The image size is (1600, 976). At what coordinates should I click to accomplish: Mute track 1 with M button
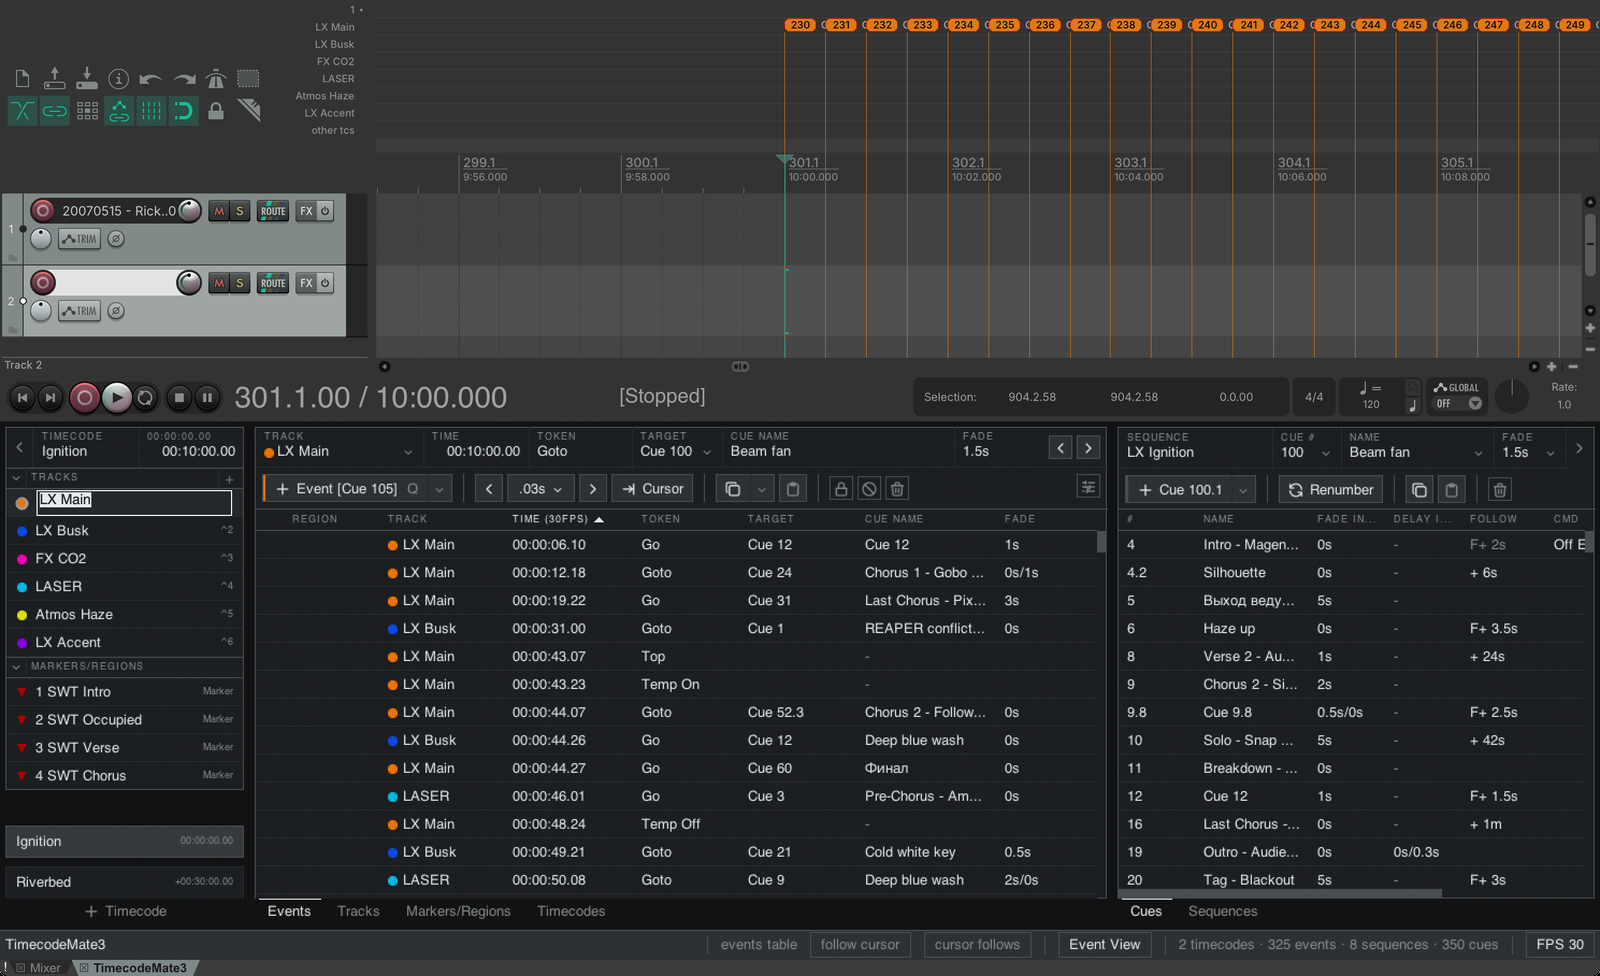(218, 211)
